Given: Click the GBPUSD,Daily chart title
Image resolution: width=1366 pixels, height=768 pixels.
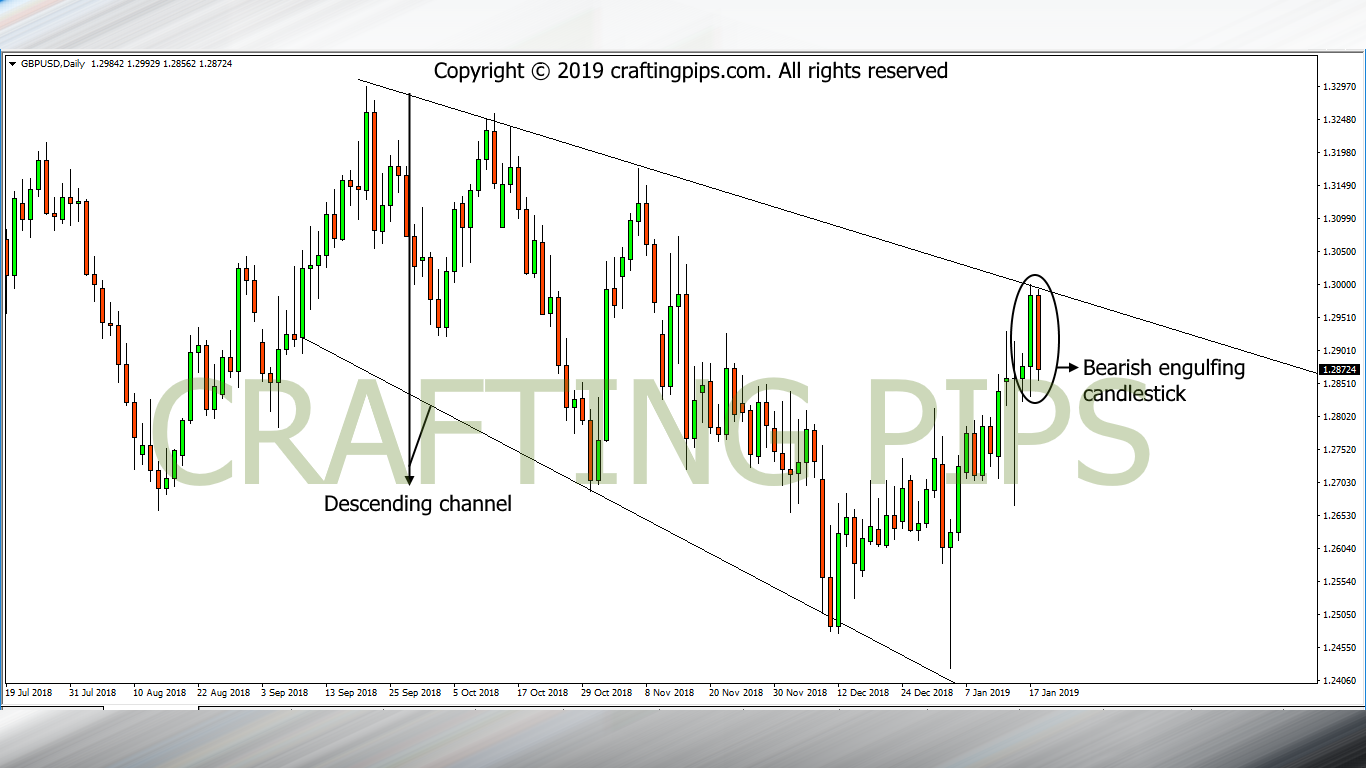Looking at the screenshot, I should (51, 64).
